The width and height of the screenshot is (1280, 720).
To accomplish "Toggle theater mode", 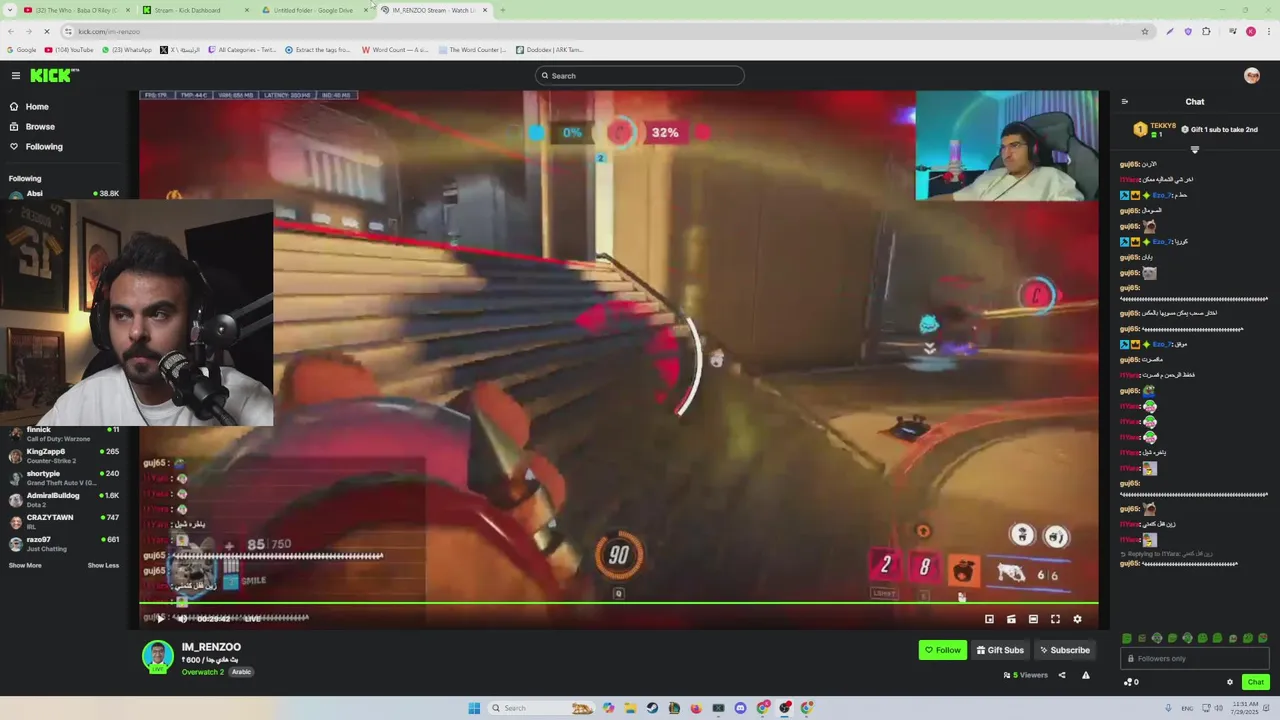I will 1033,619.
